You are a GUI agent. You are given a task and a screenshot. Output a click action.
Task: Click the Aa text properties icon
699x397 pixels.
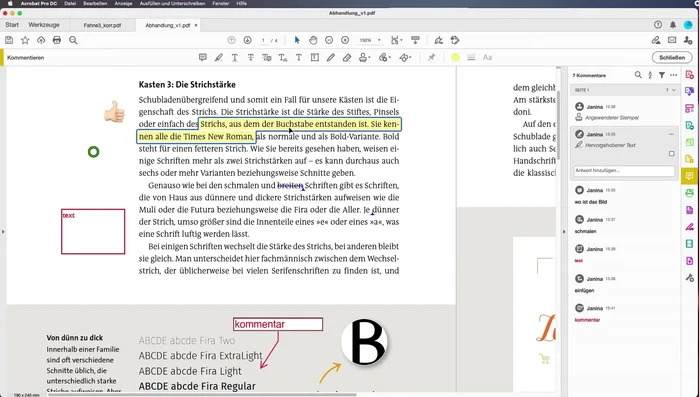click(487, 57)
